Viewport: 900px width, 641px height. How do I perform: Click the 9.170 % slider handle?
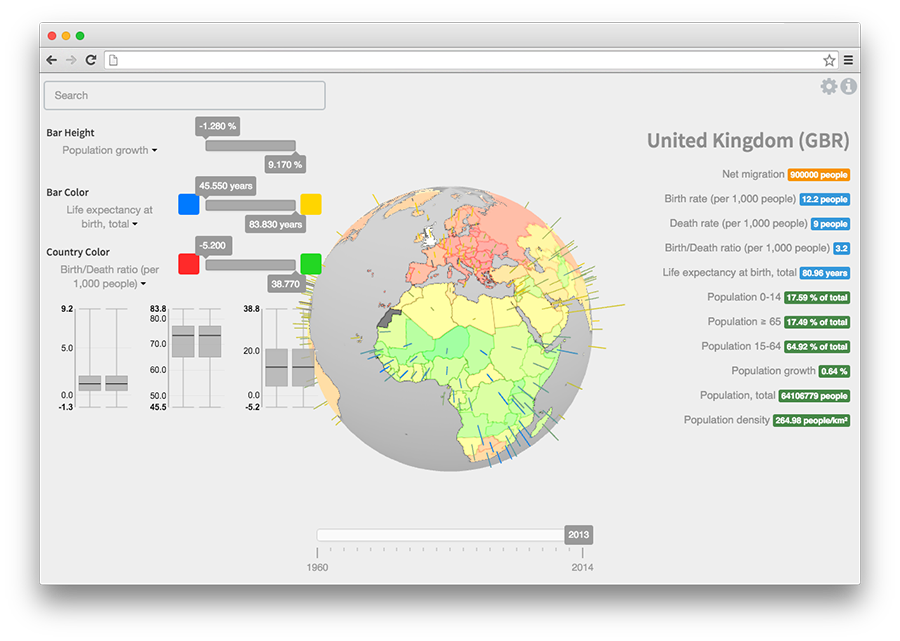285,165
